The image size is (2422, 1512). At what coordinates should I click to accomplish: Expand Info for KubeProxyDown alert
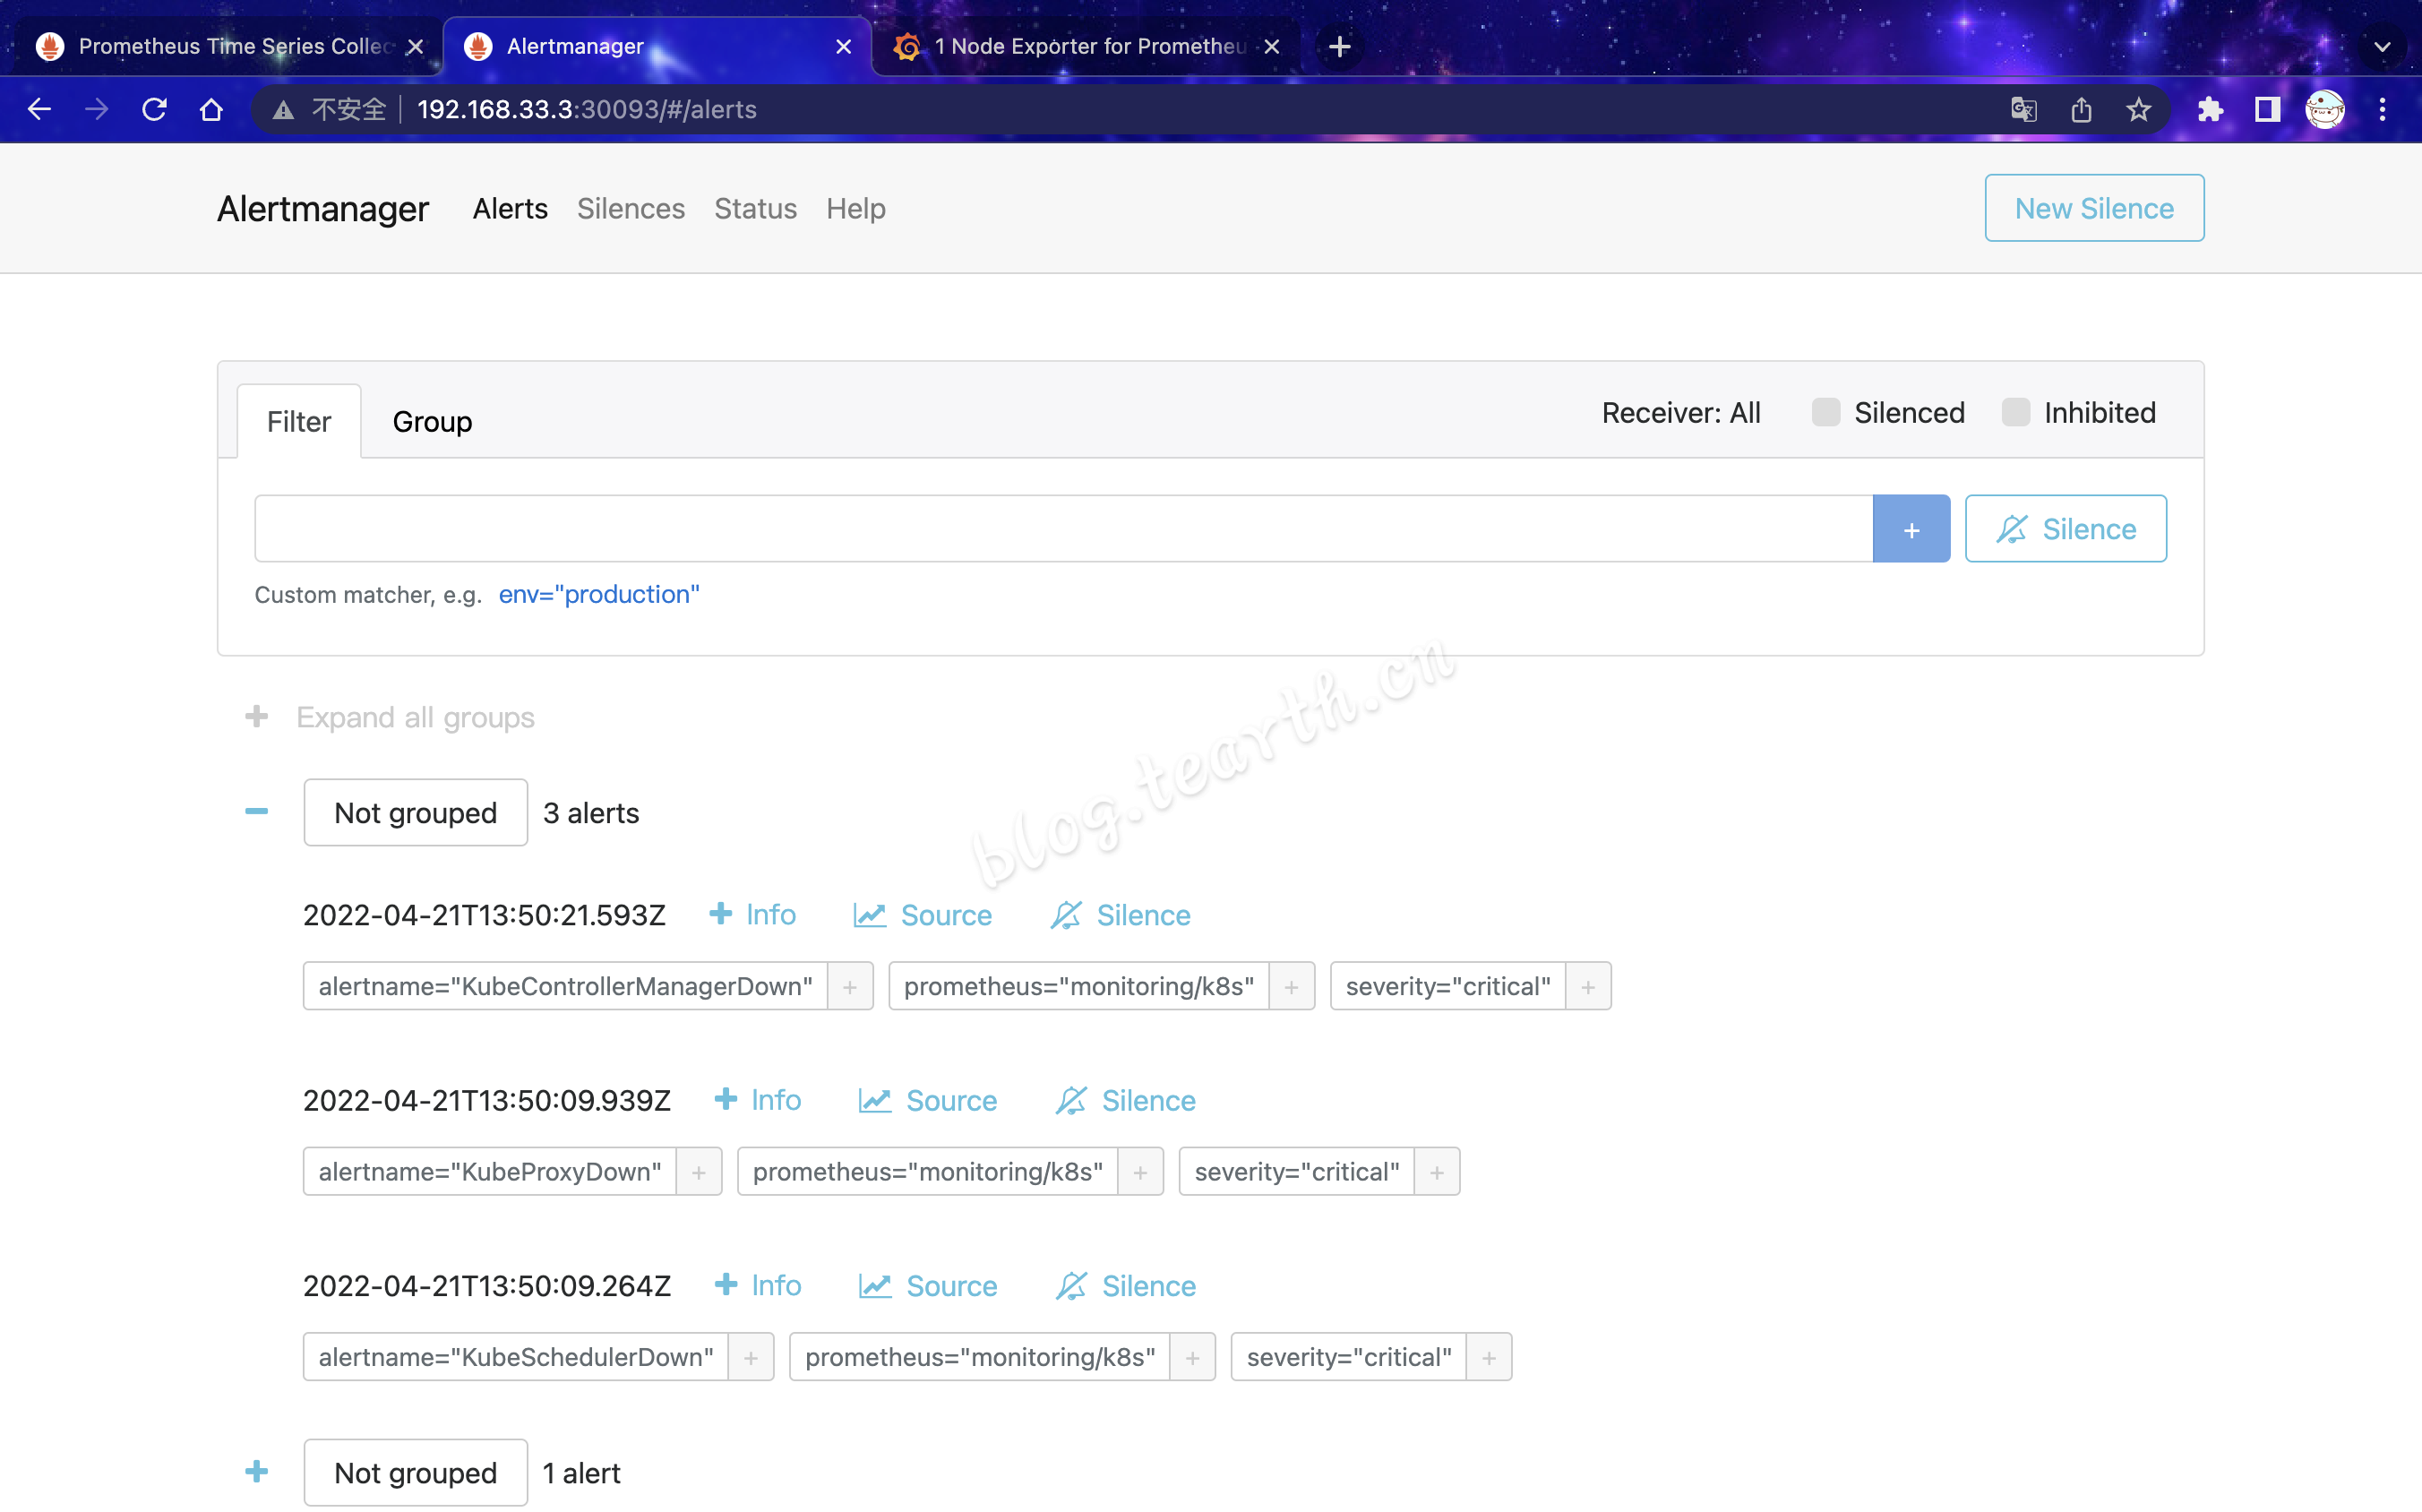coord(758,1099)
